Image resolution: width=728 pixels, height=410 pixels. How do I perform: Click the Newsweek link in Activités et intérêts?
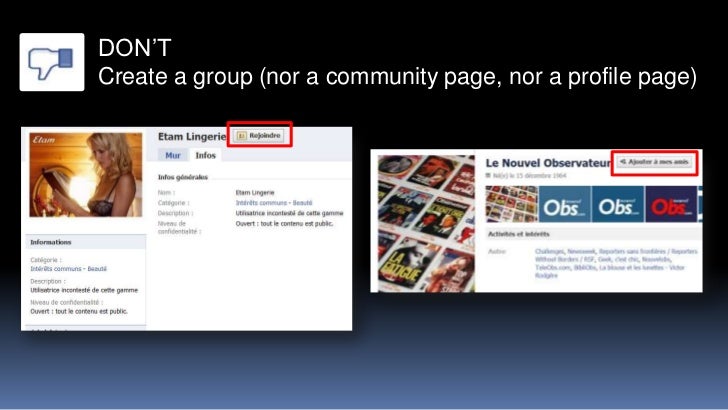(x=581, y=251)
